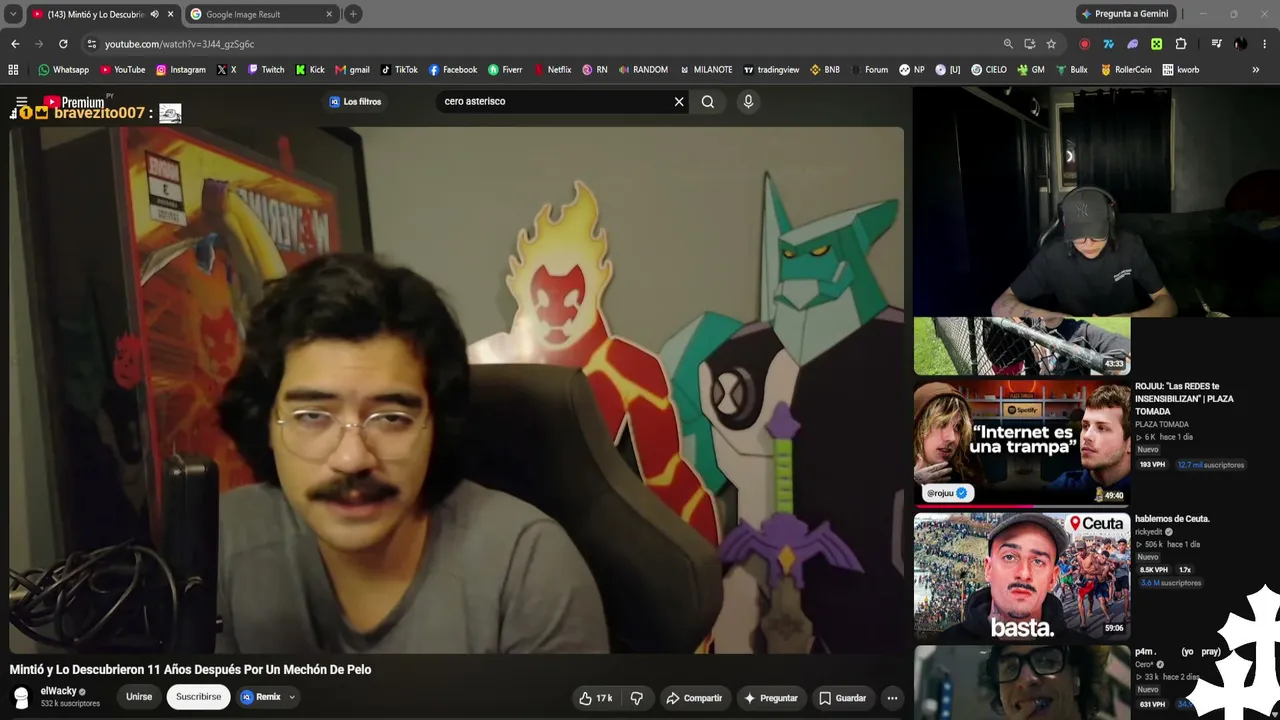The width and height of the screenshot is (1280, 720).
Task: Dislike the video with thumbs-down
Action: (x=637, y=698)
